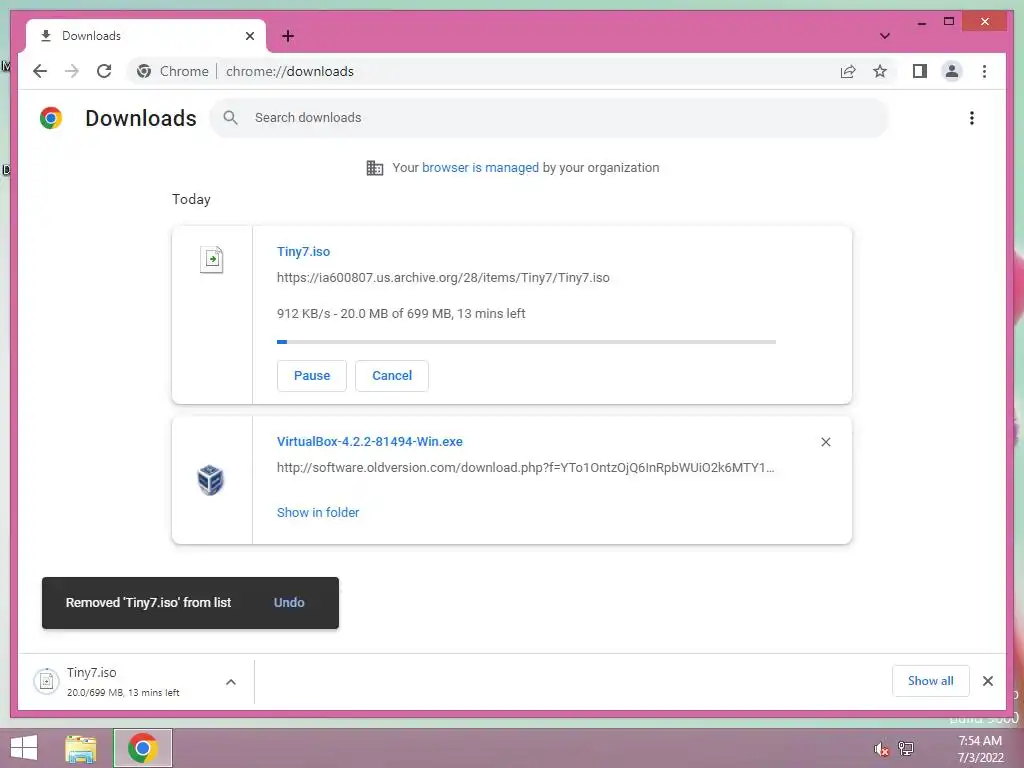Open File Explorer from the taskbar
Image resolution: width=1024 pixels, height=768 pixels.
(81, 748)
